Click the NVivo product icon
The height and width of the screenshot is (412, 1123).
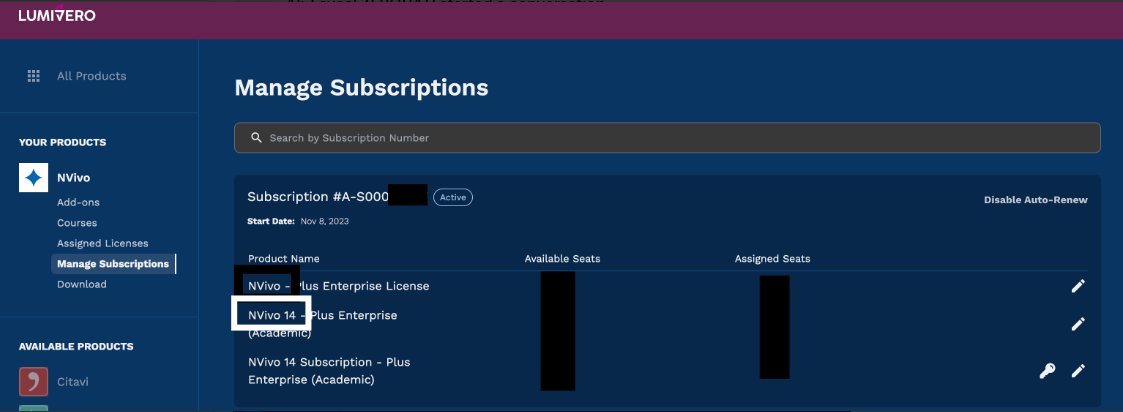click(33, 178)
